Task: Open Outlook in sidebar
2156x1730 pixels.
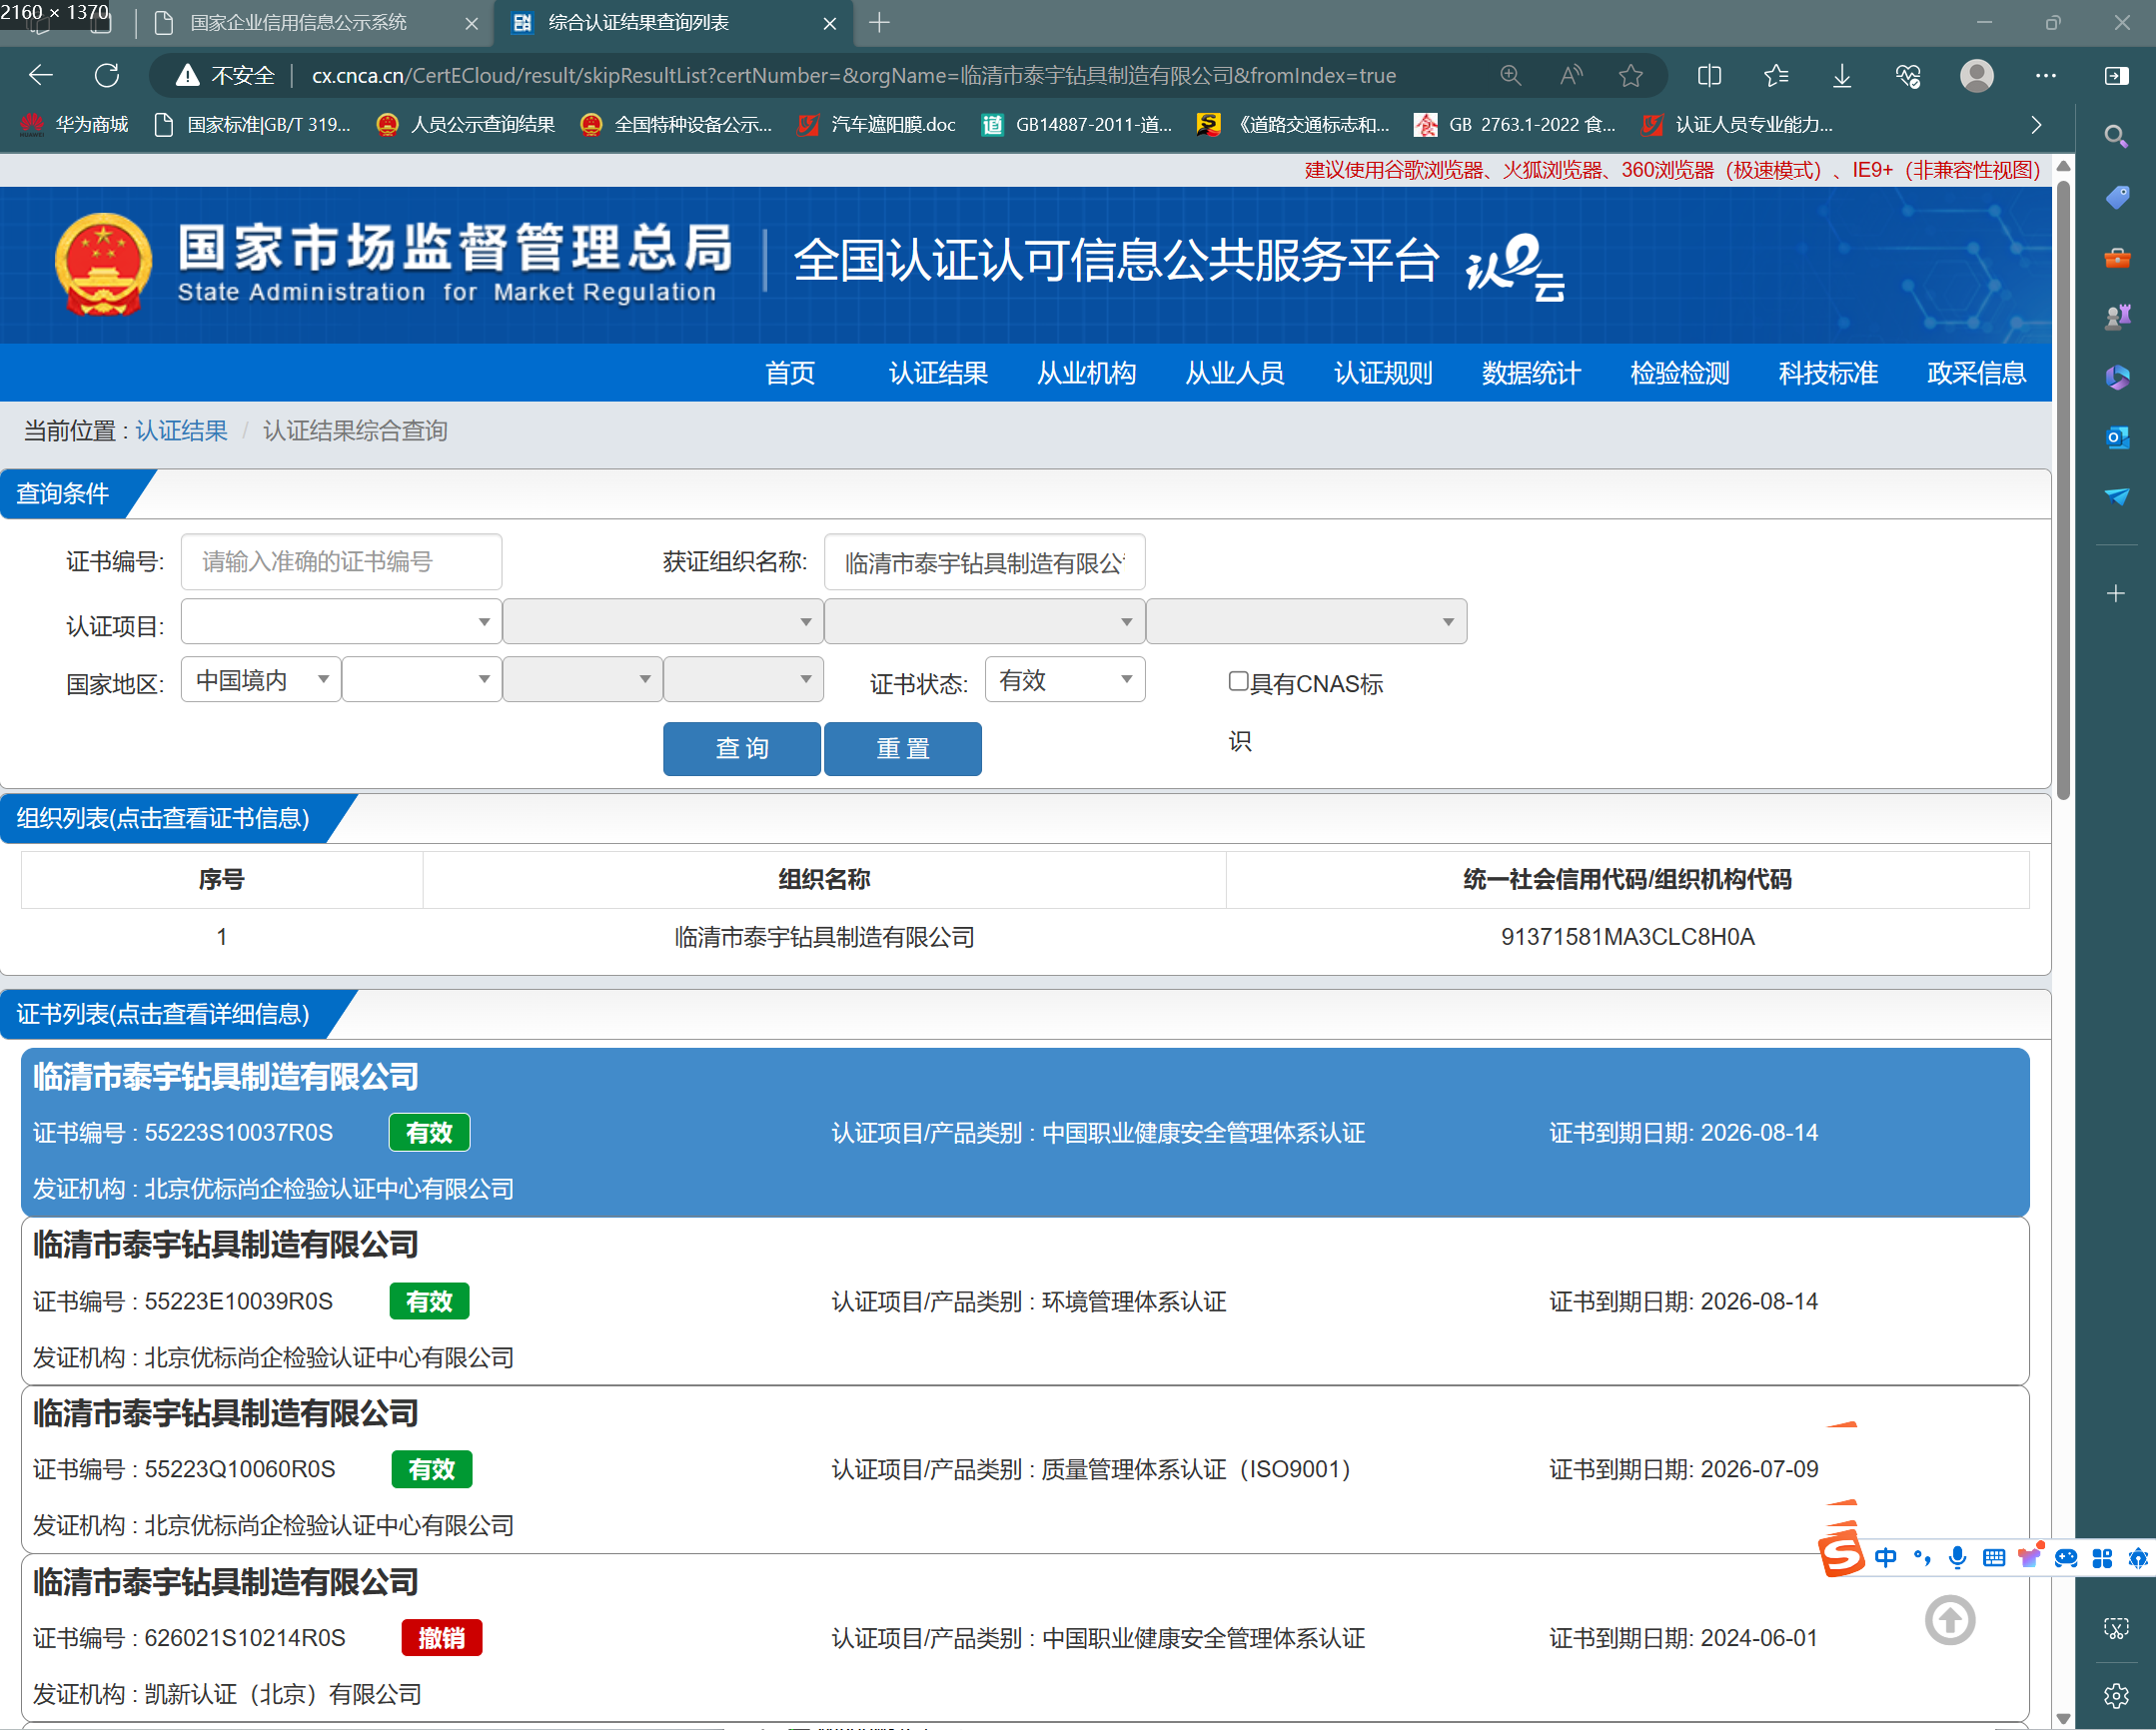Action: click(x=2116, y=437)
